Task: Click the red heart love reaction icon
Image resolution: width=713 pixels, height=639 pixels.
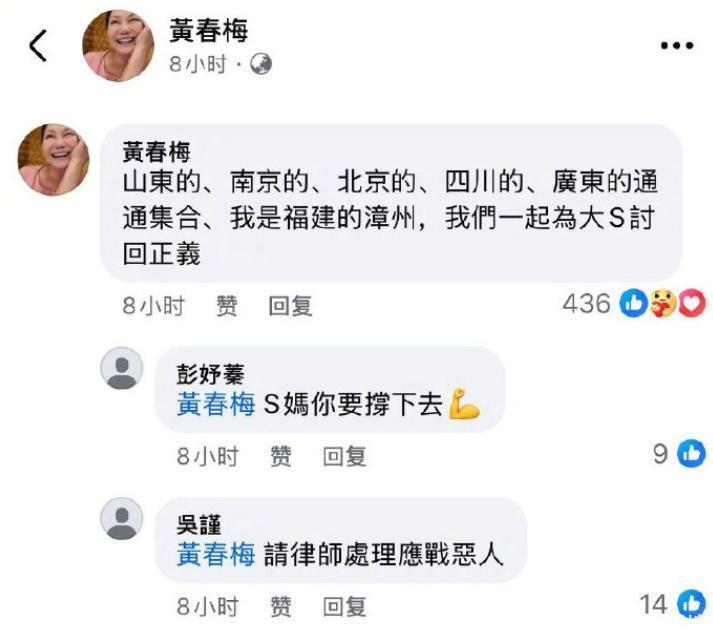Action: pos(692,303)
